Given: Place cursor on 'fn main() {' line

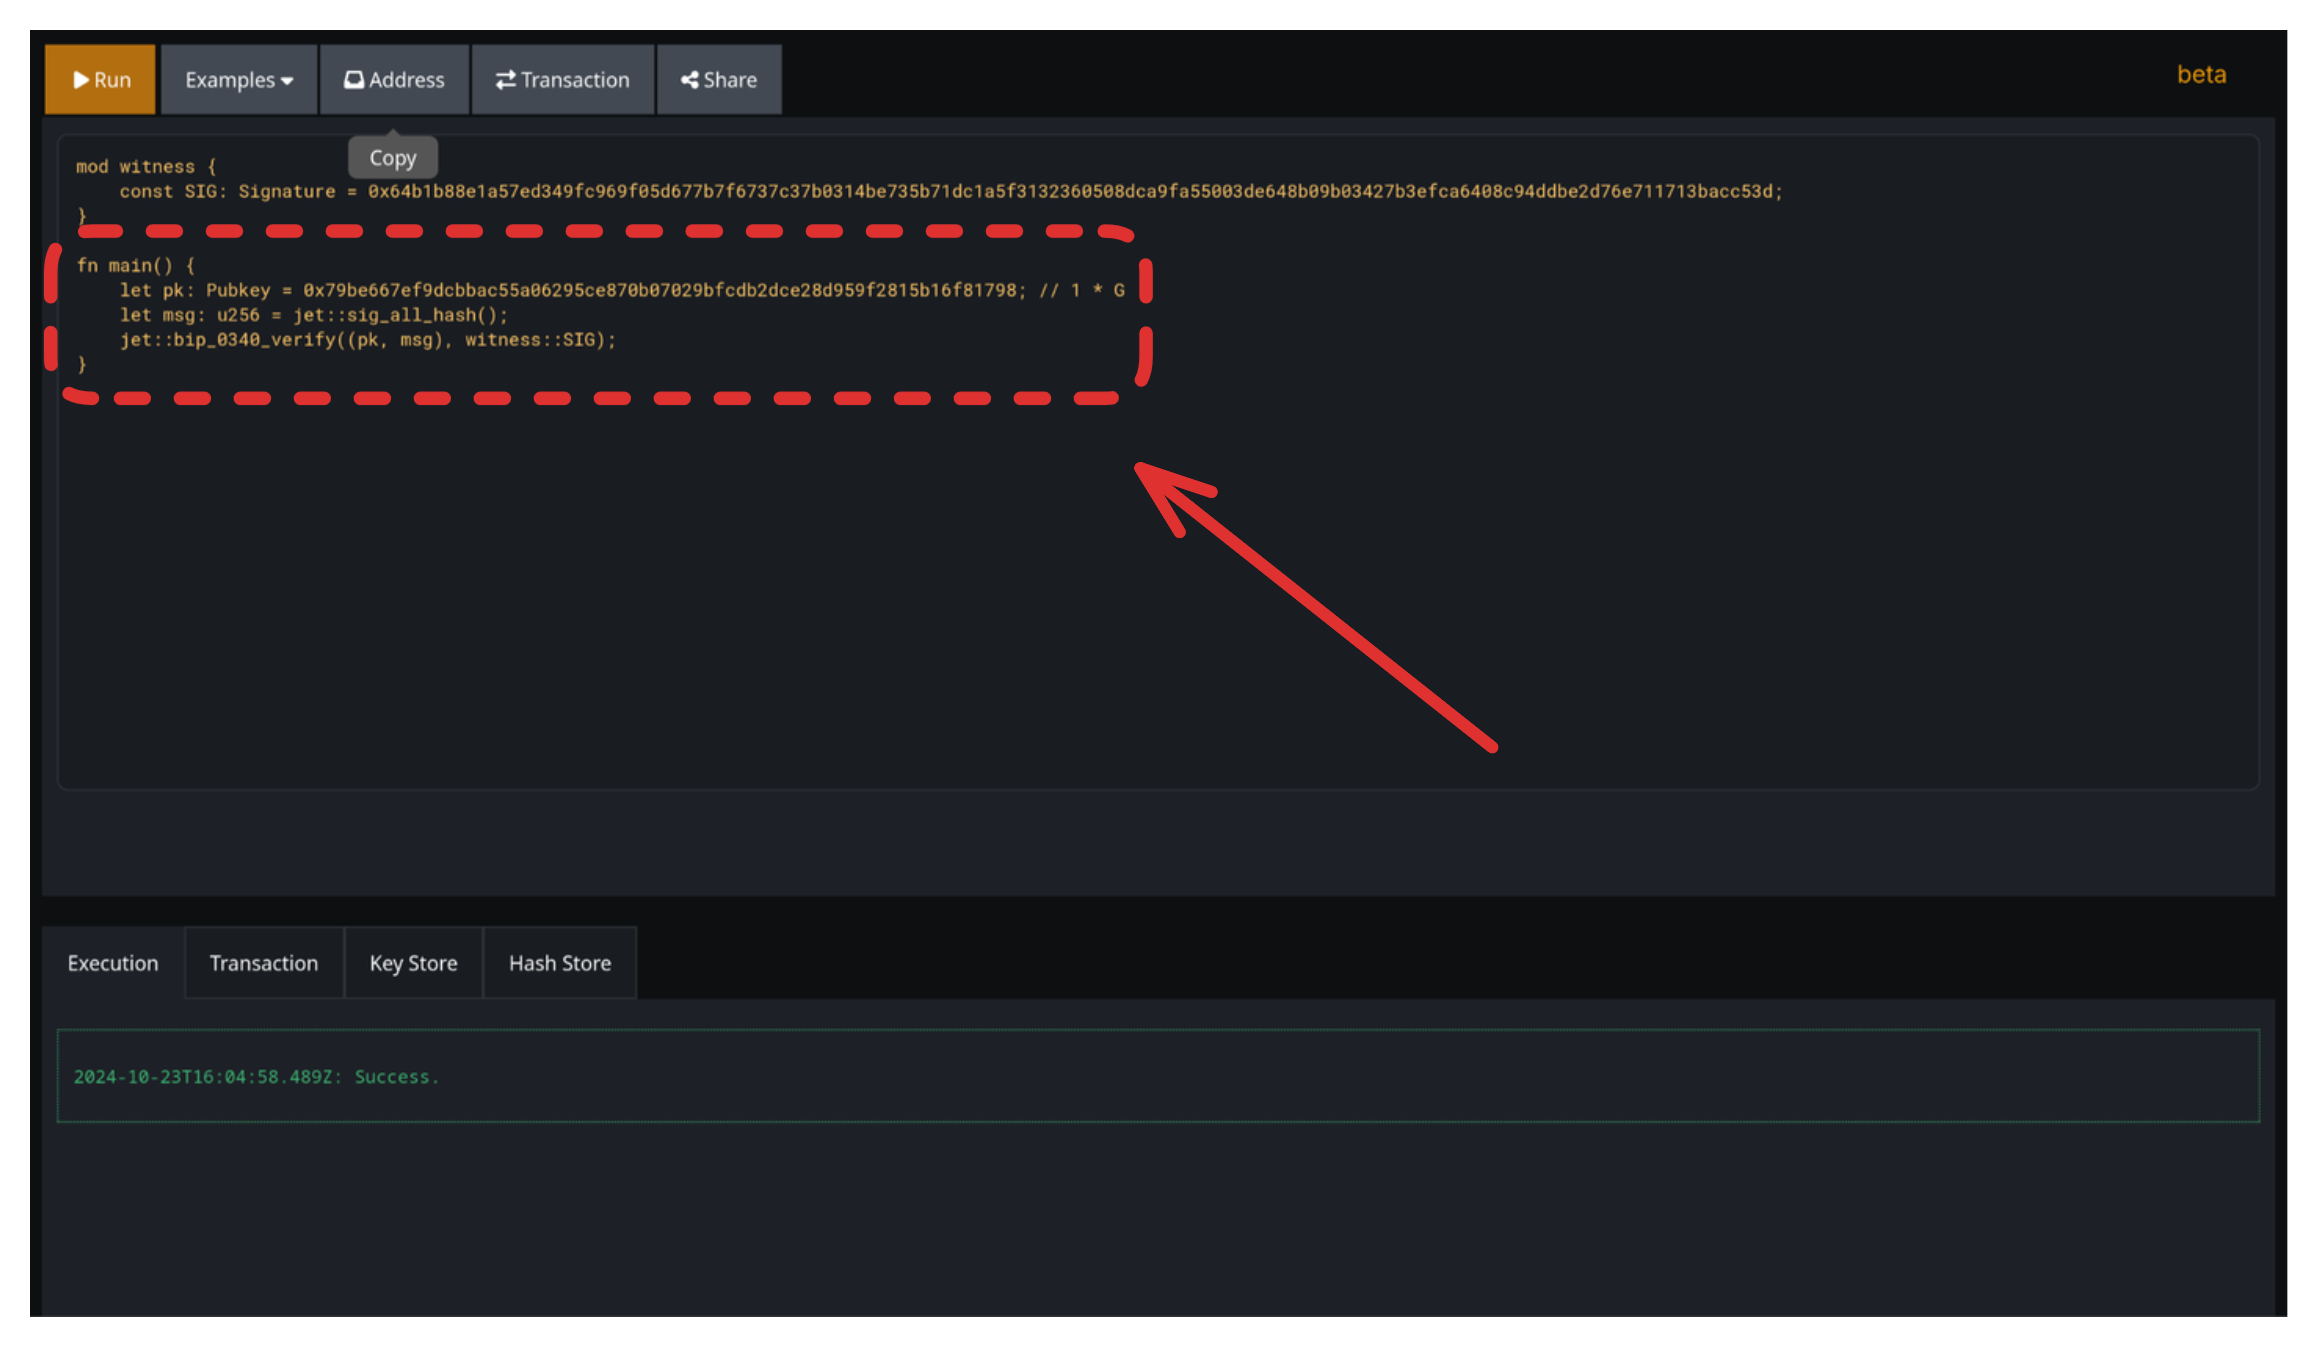Looking at the screenshot, I should [135, 266].
